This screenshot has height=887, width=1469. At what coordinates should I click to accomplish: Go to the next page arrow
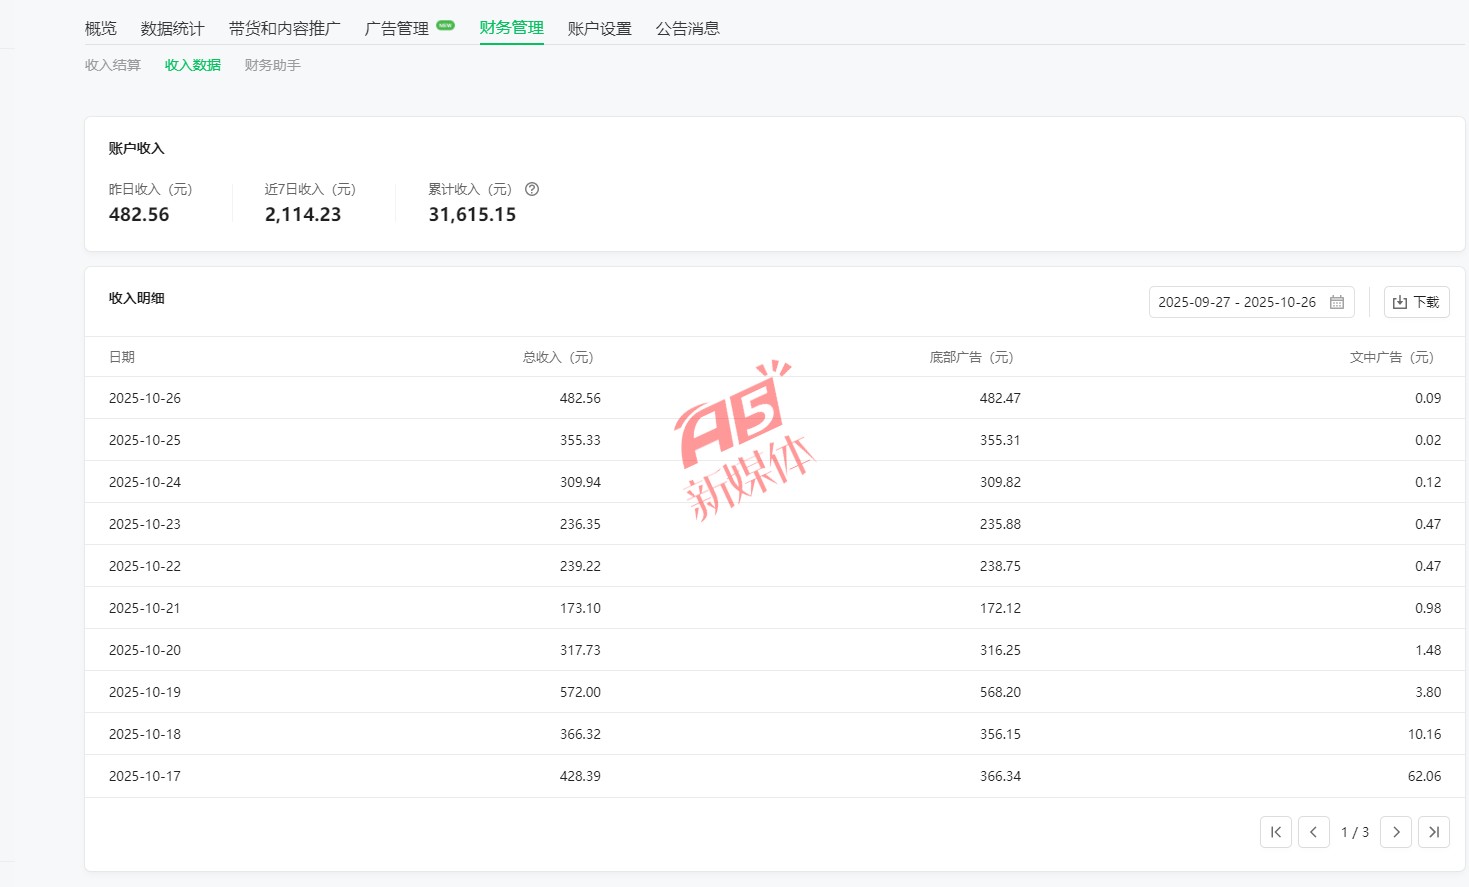click(x=1395, y=832)
